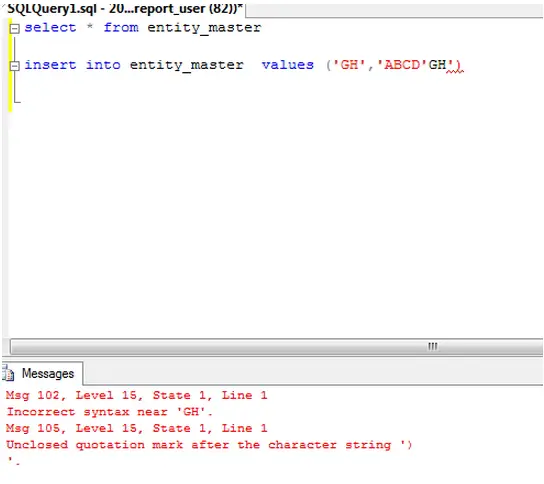
Task: Collapse the insert statement outline box
Action: (x=15, y=66)
